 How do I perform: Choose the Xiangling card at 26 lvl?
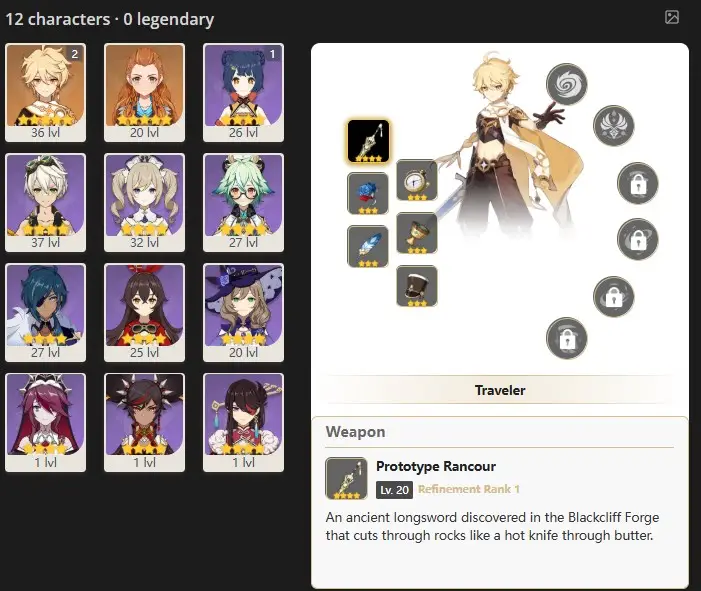(x=243, y=93)
